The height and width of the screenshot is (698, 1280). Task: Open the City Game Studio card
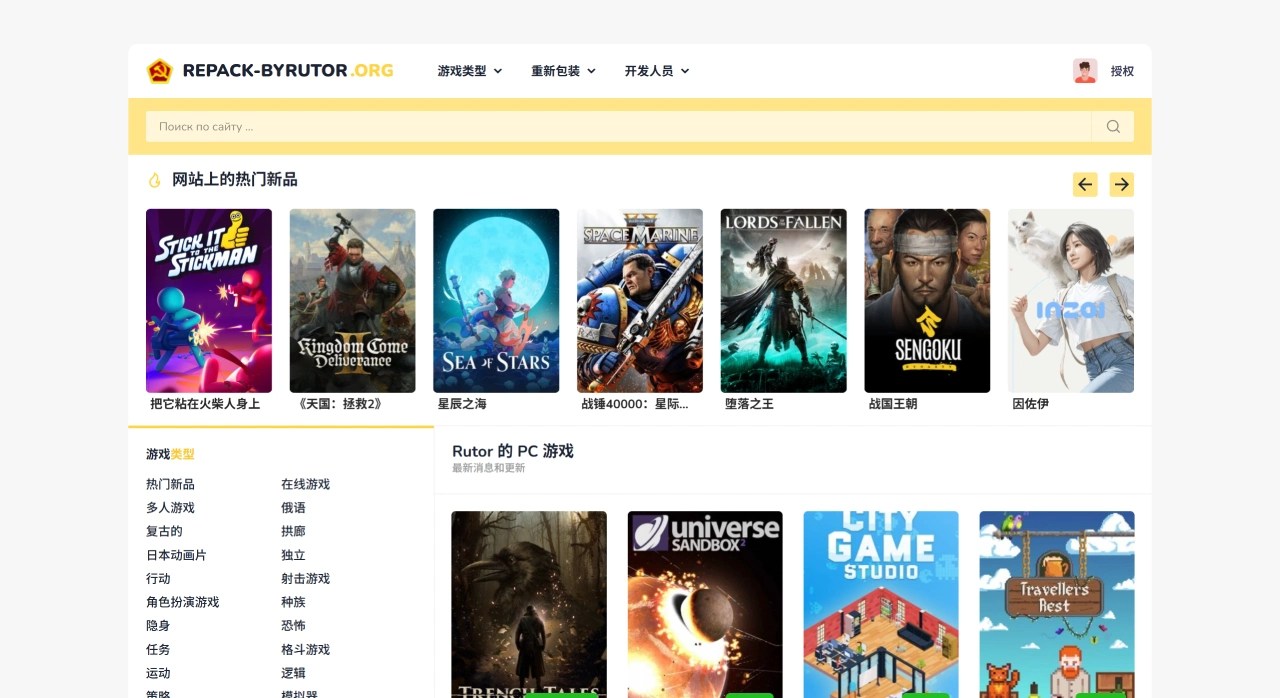tap(881, 604)
